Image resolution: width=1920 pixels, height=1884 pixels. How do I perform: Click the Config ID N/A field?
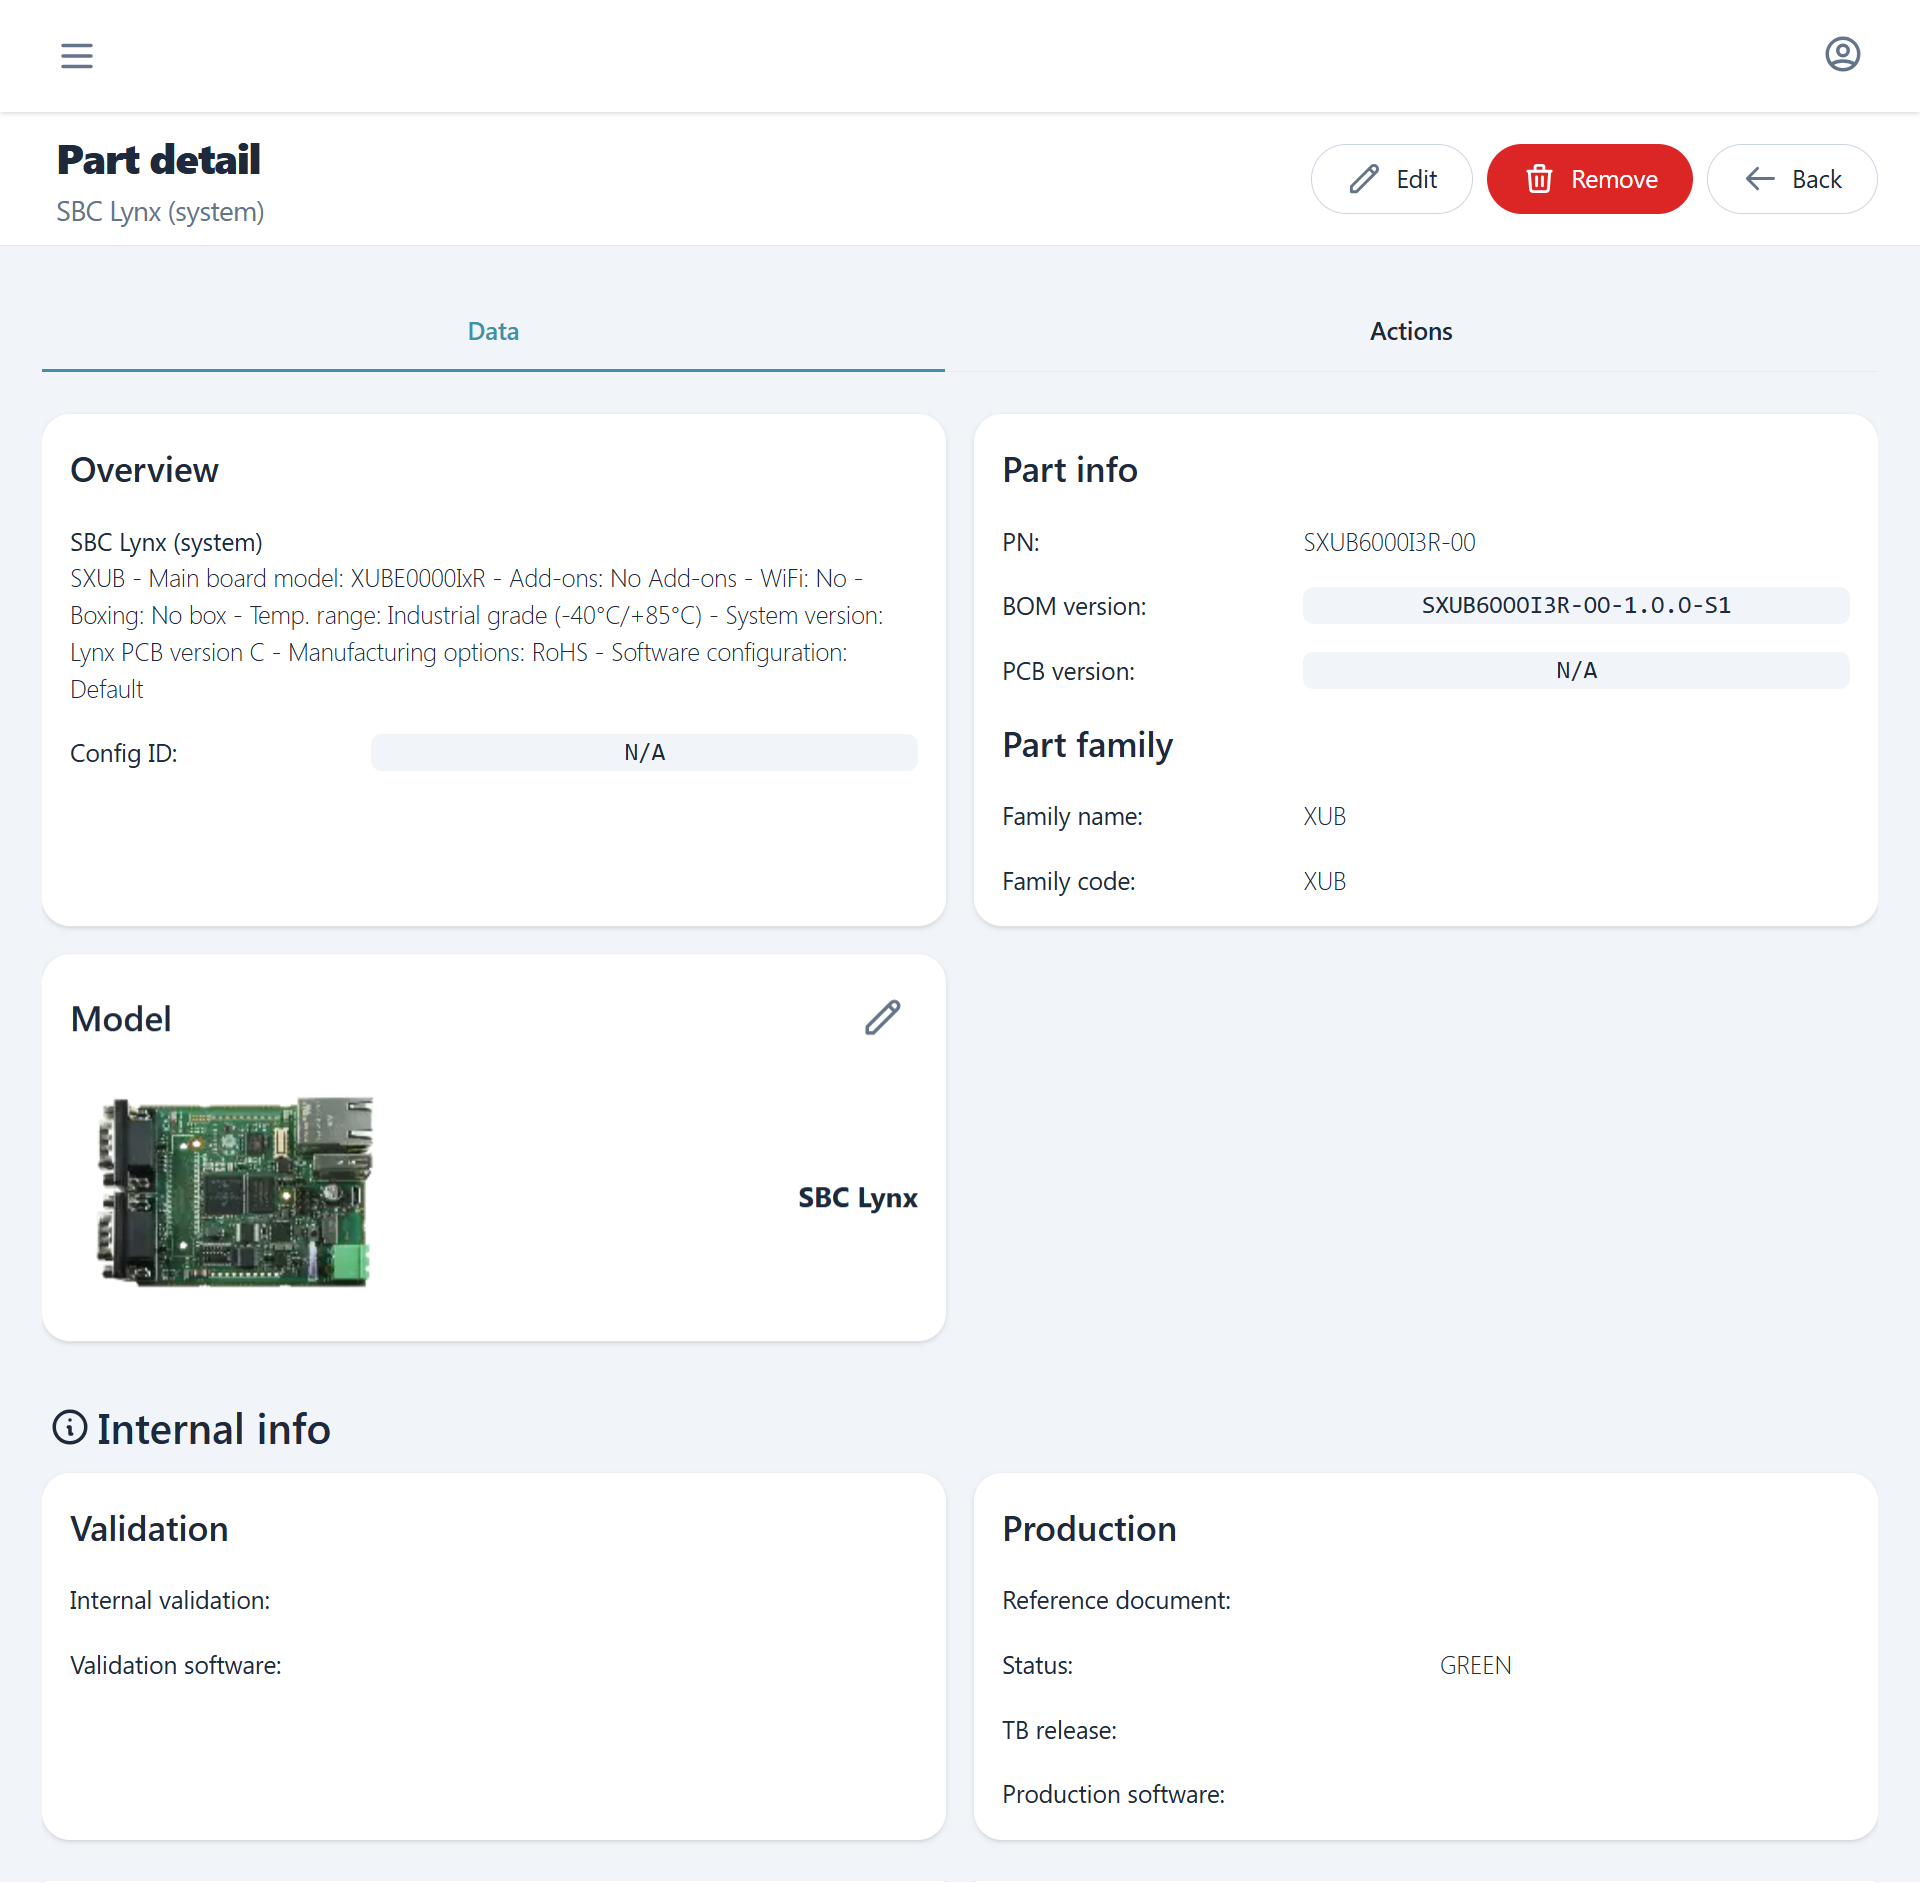pyautogui.click(x=644, y=752)
